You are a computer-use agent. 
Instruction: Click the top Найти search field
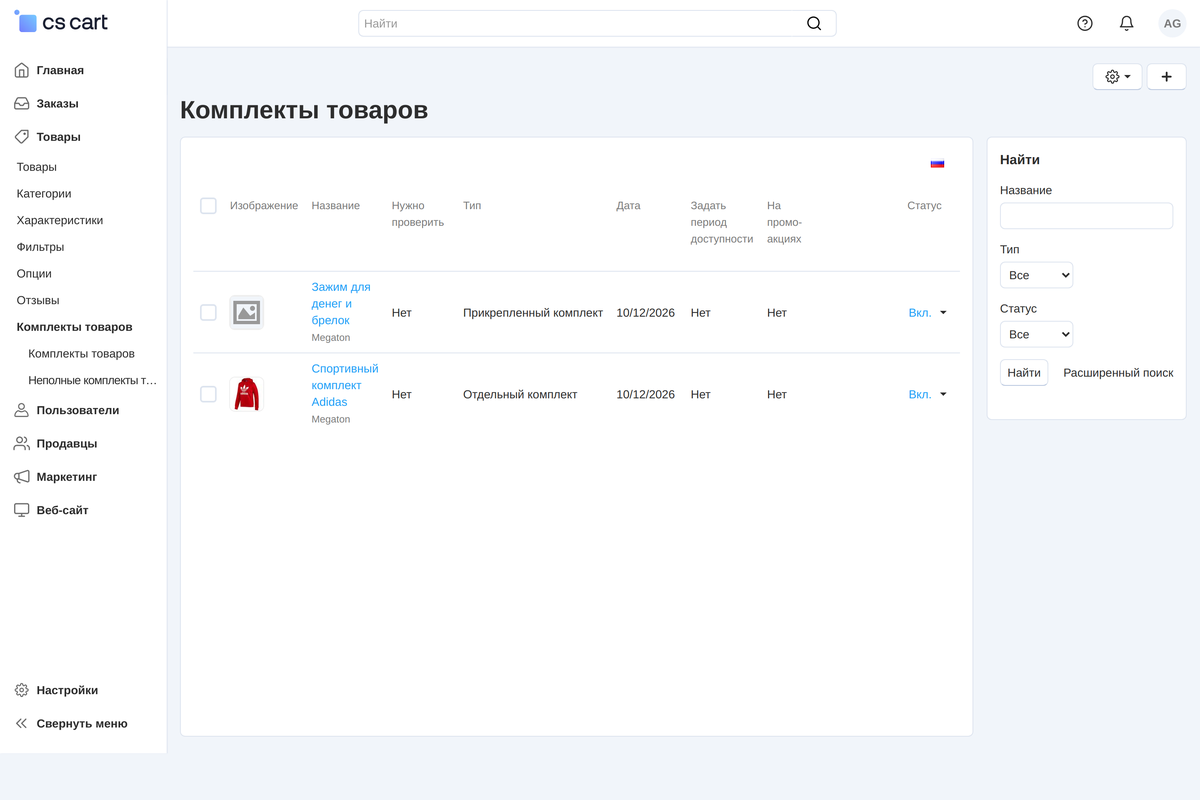597,23
